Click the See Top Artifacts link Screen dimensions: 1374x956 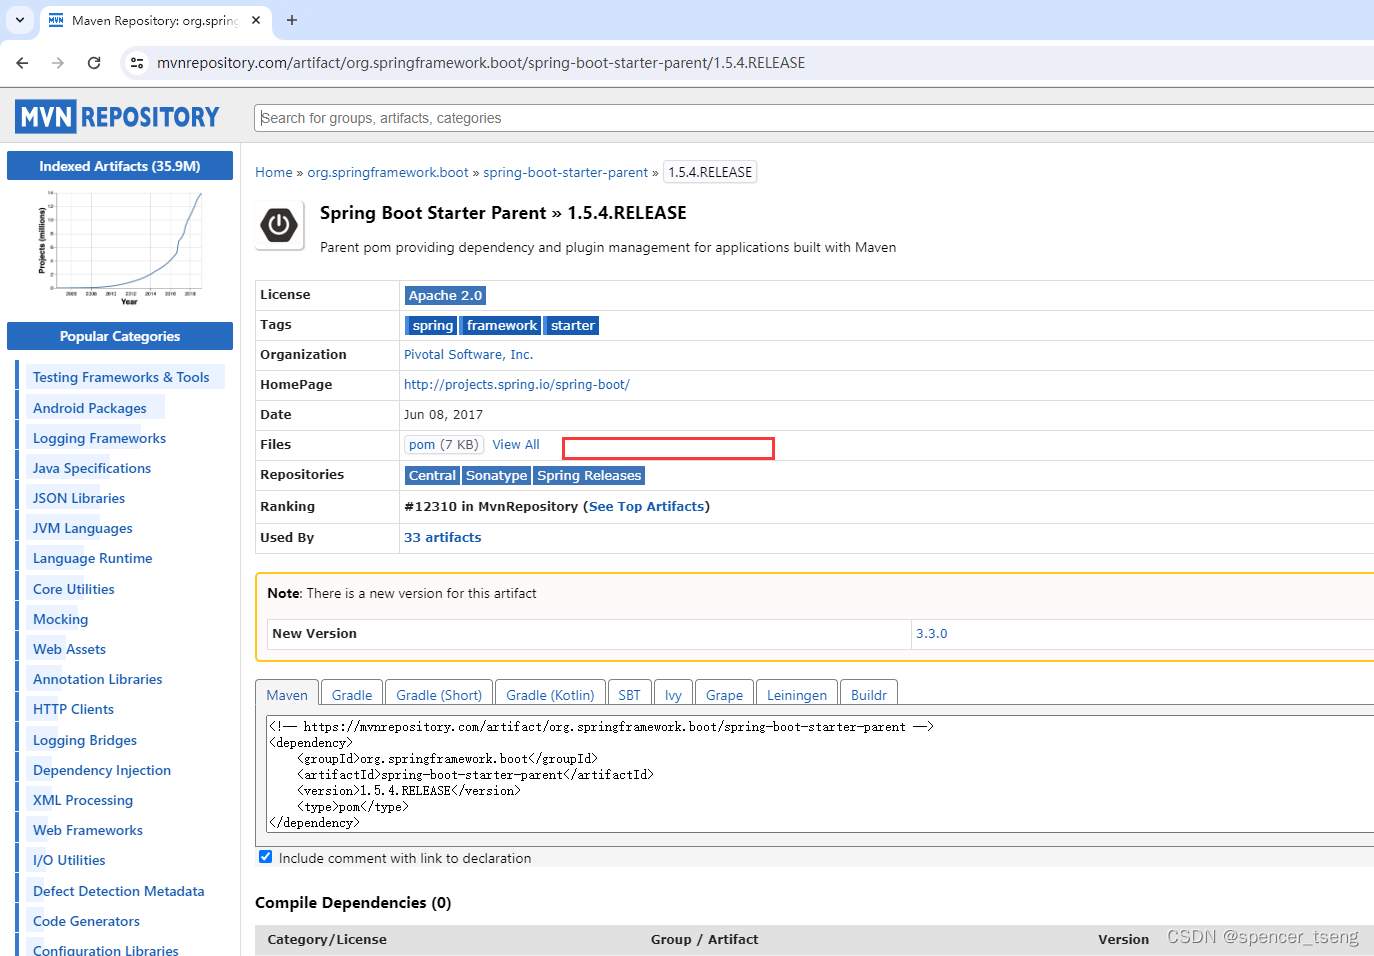click(x=647, y=507)
